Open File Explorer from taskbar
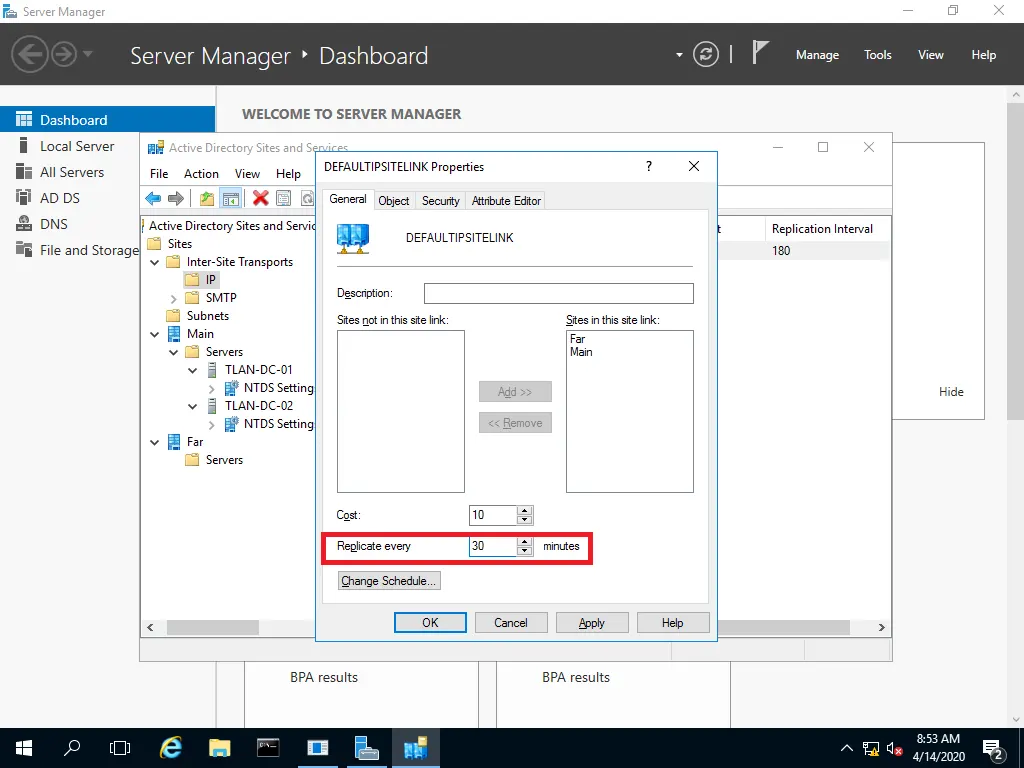This screenshot has height=768, width=1024. (219, 748)
